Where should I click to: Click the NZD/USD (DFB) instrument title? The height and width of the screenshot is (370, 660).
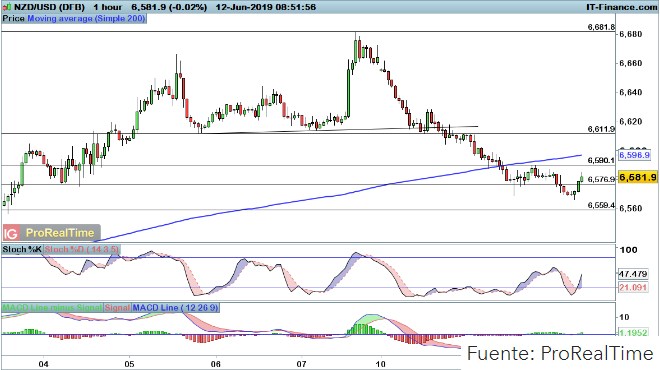click(49, 7)
